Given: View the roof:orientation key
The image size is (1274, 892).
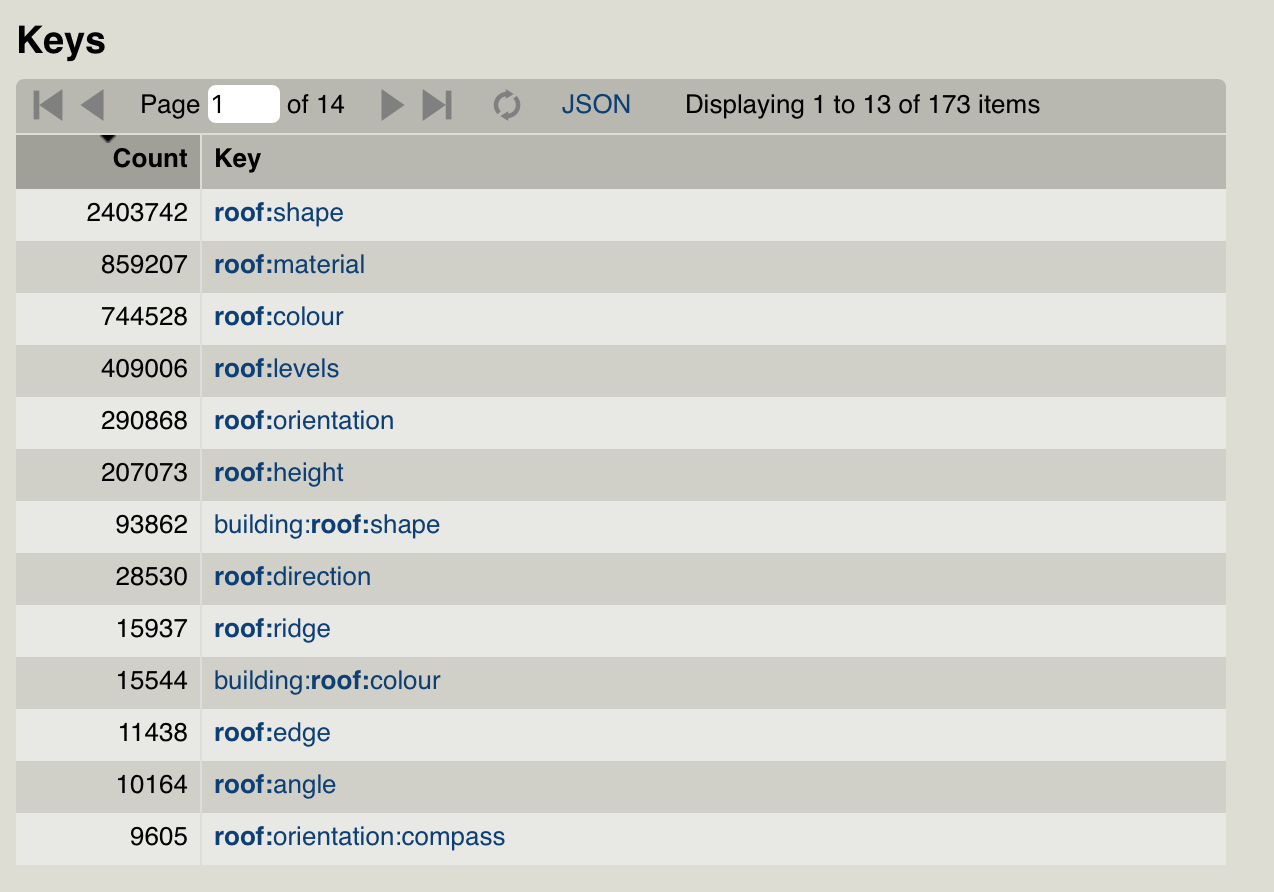Looking at the screenshot, I should point(303,420).
